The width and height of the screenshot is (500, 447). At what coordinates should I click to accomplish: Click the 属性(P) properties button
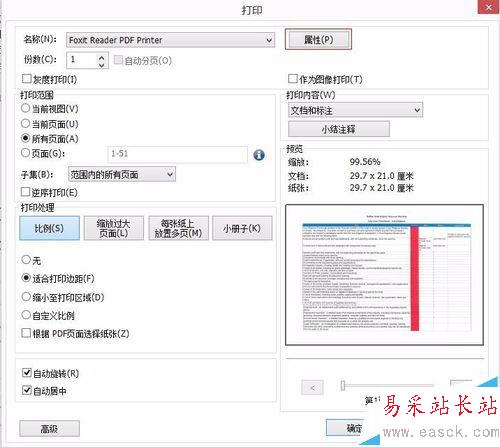318,40
